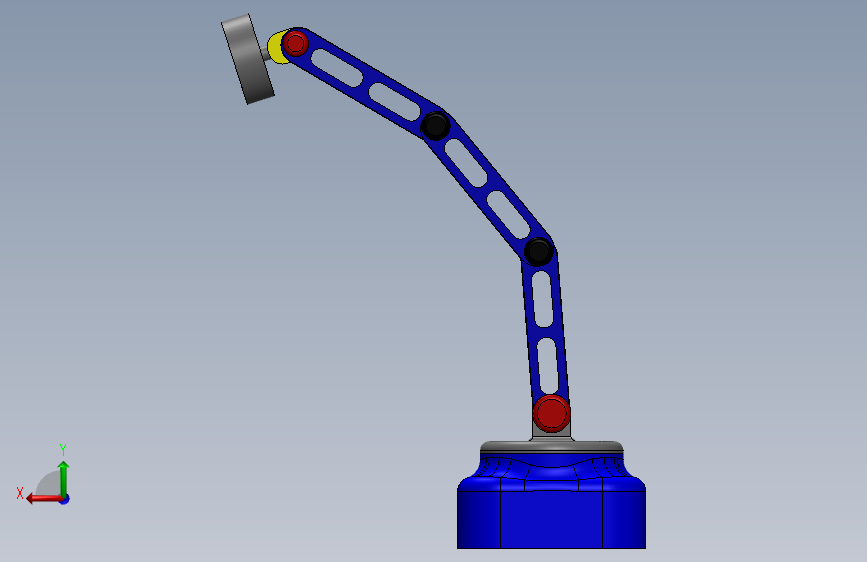Click the green 'Y' triad label
The image size is (867, 562).
[x=63, y=450]
